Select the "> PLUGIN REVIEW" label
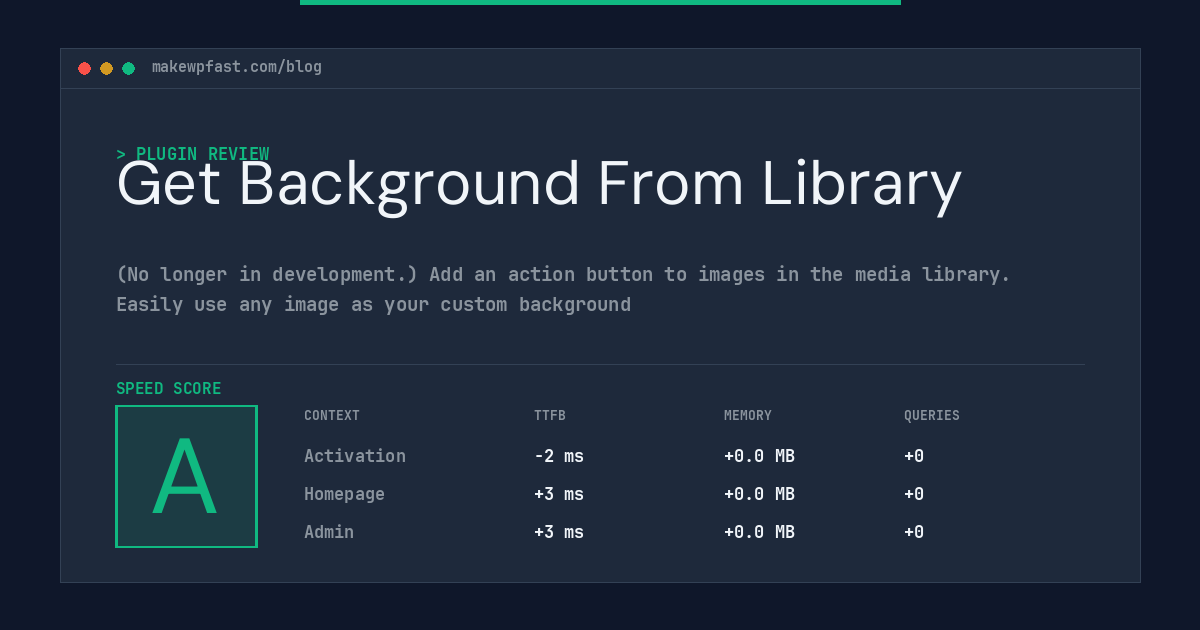 193,154
